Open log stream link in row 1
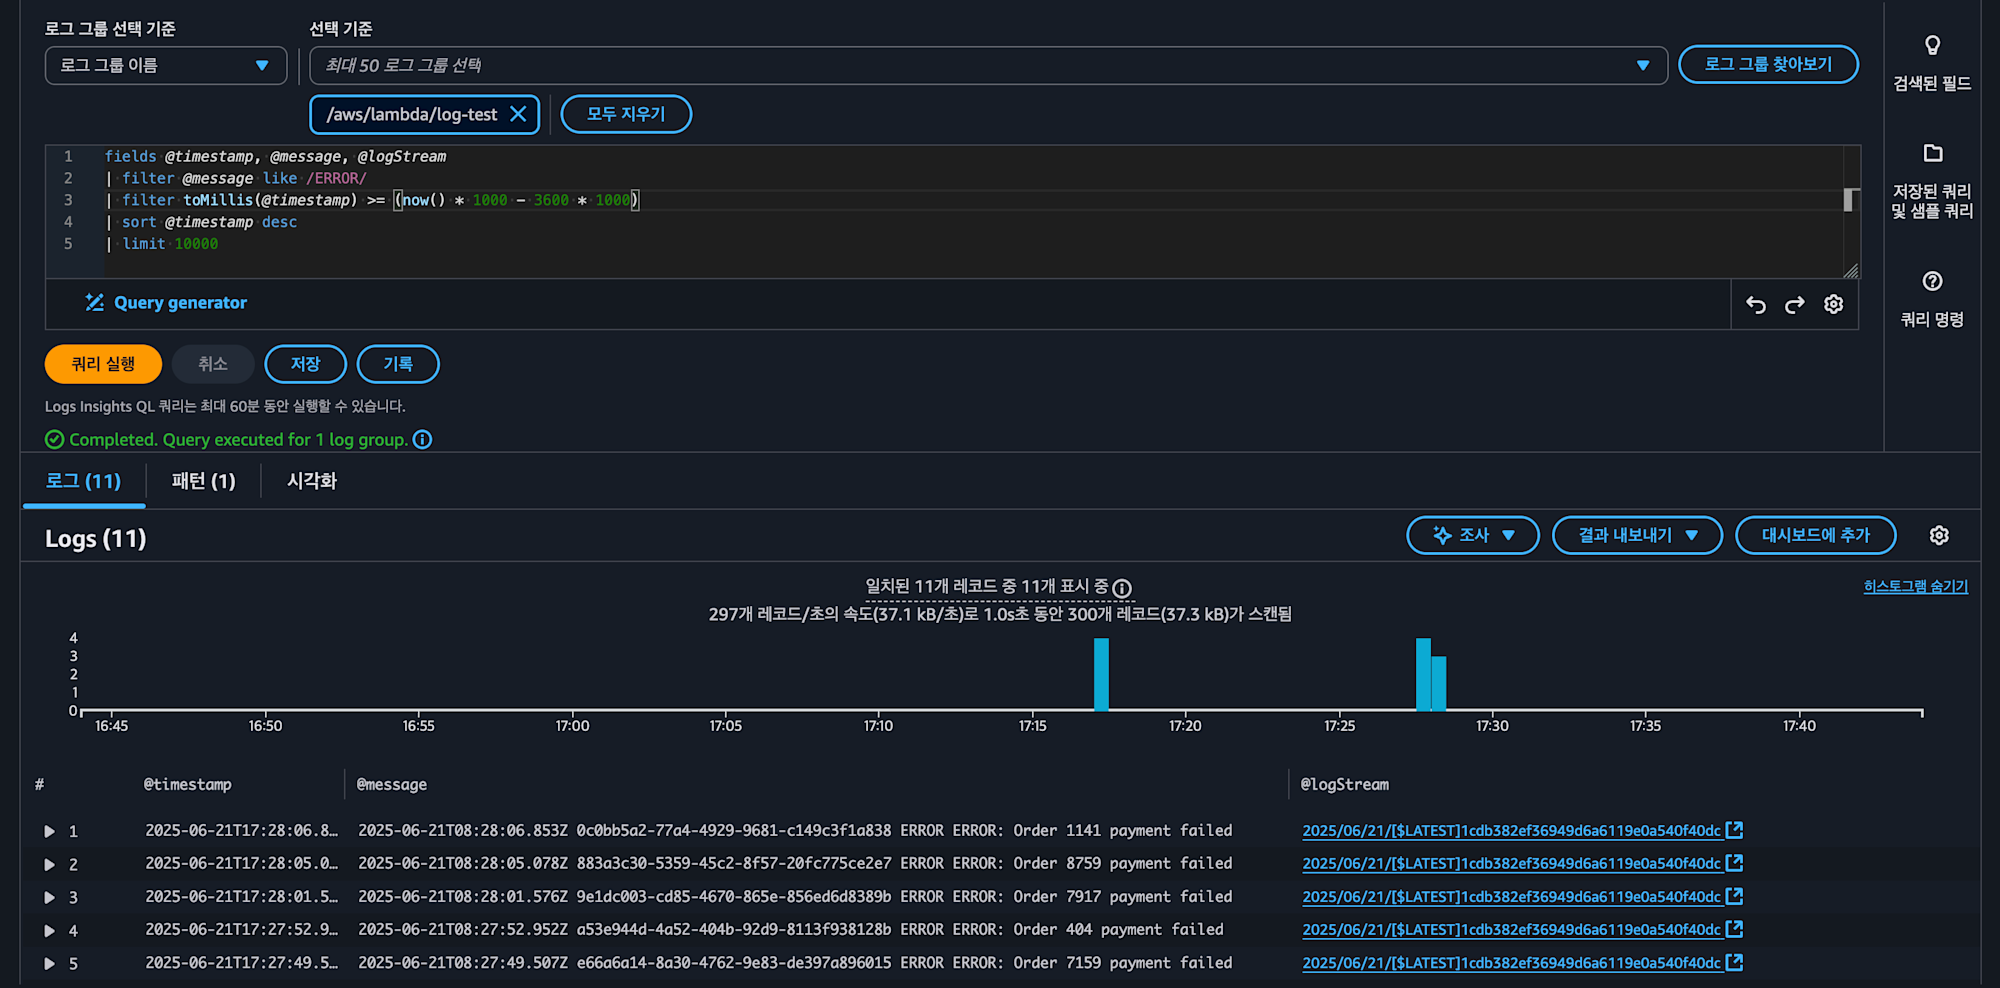2000x988 pixels. point(1511,831)
